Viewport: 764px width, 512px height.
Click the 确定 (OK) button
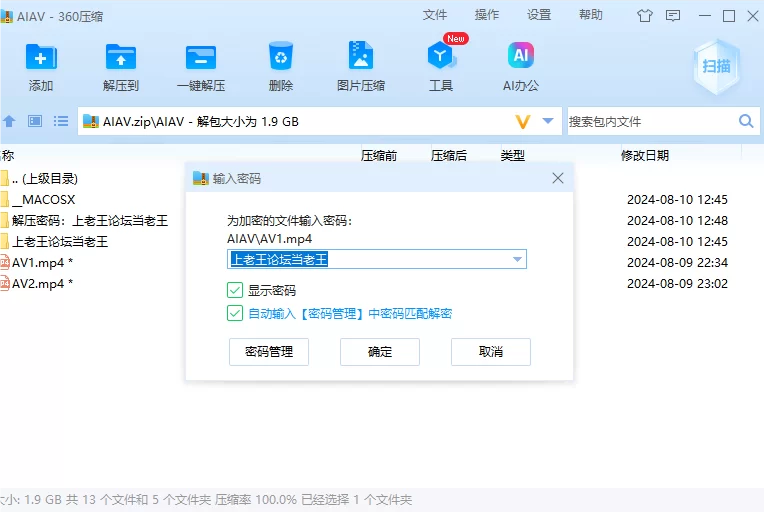pyautogui.click(x=380, y=352)
